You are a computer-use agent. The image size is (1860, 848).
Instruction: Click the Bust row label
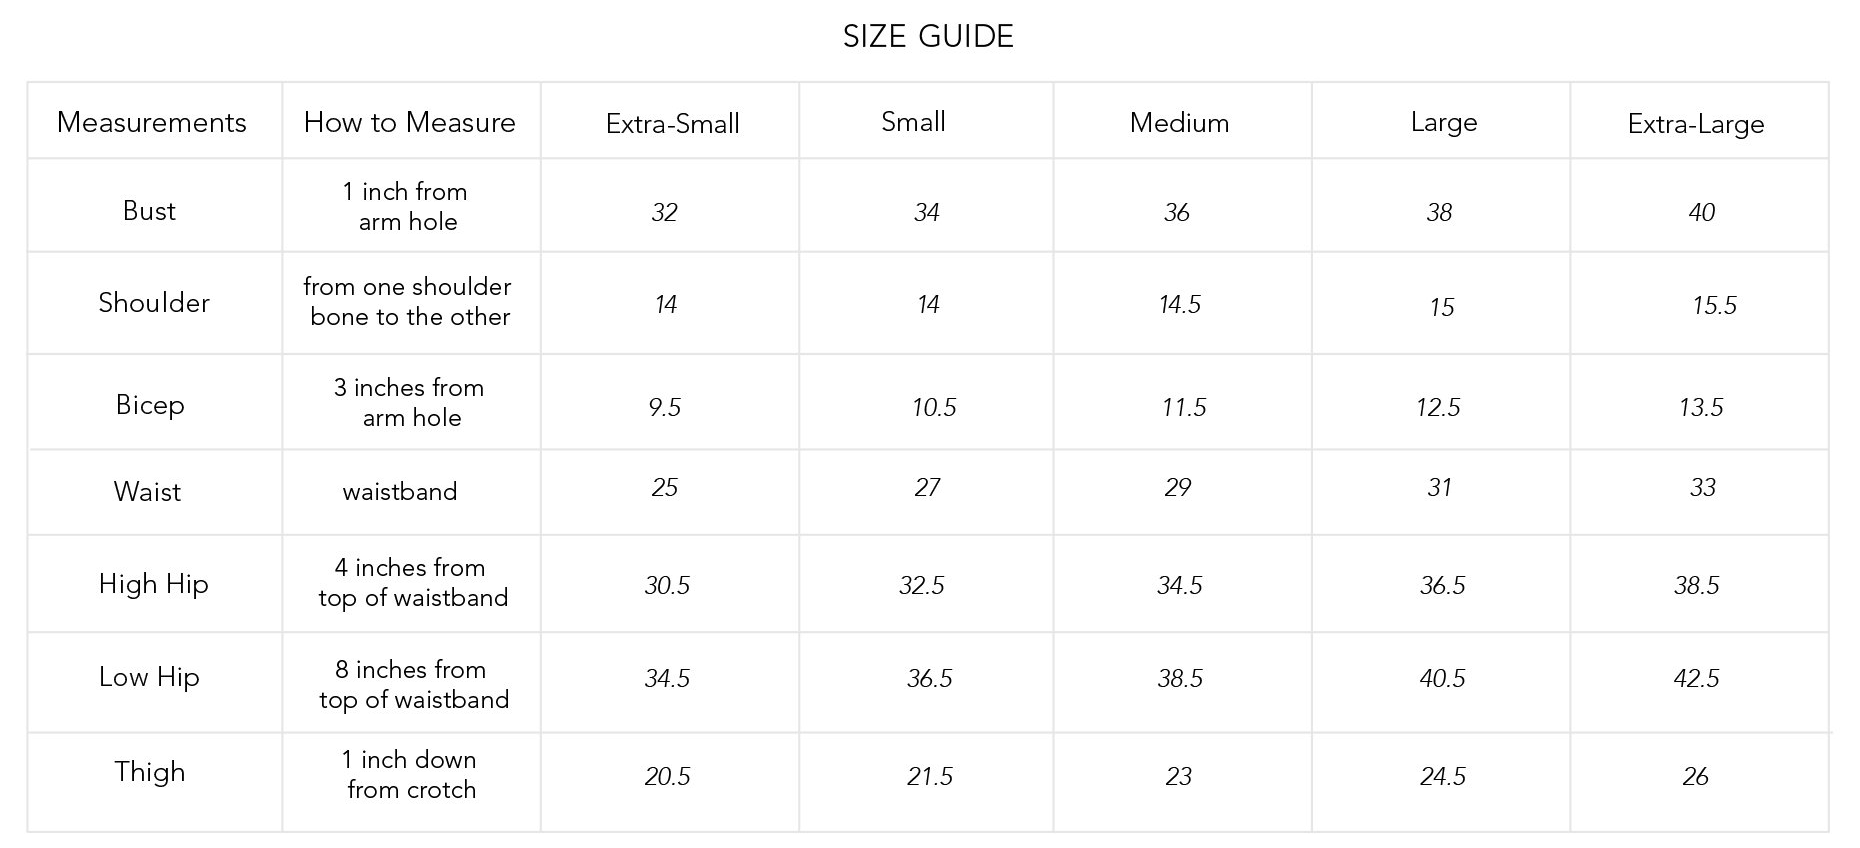point(149,211)
